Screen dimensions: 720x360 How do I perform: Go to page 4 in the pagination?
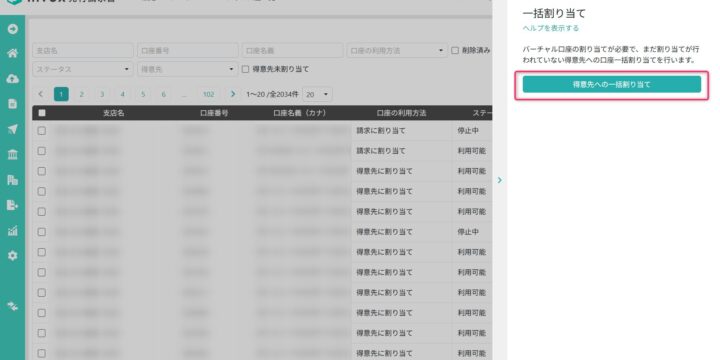[x=123, y=94]
